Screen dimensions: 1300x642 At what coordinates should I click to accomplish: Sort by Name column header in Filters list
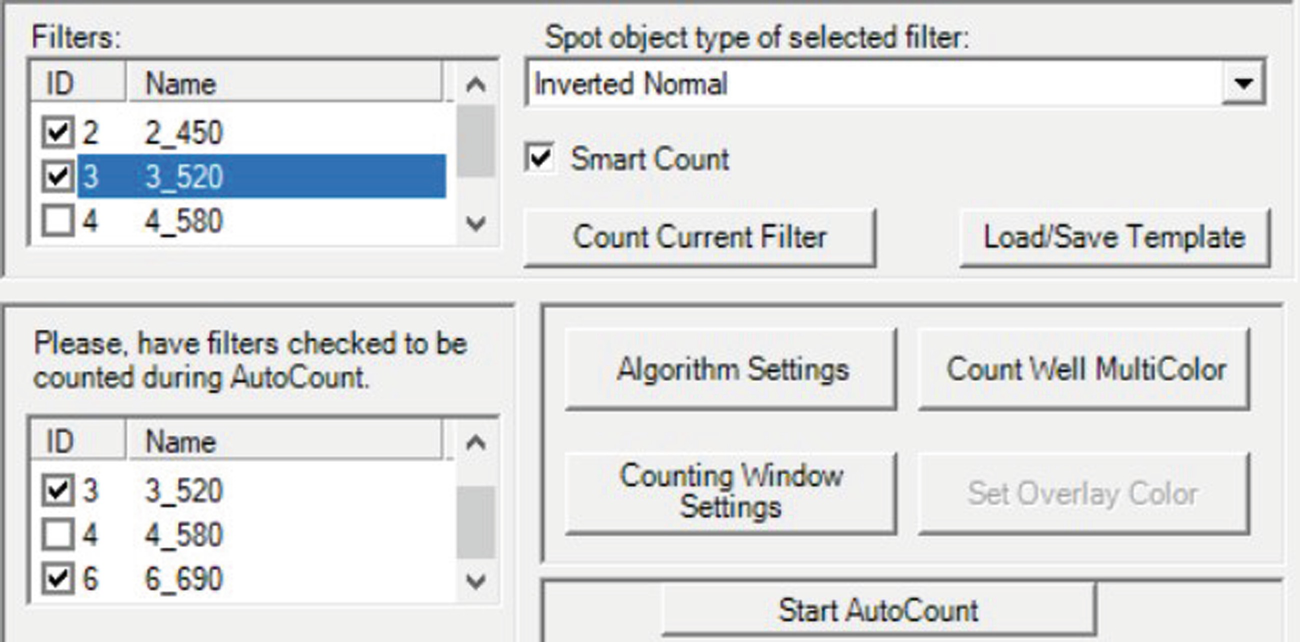pos(284,84)
